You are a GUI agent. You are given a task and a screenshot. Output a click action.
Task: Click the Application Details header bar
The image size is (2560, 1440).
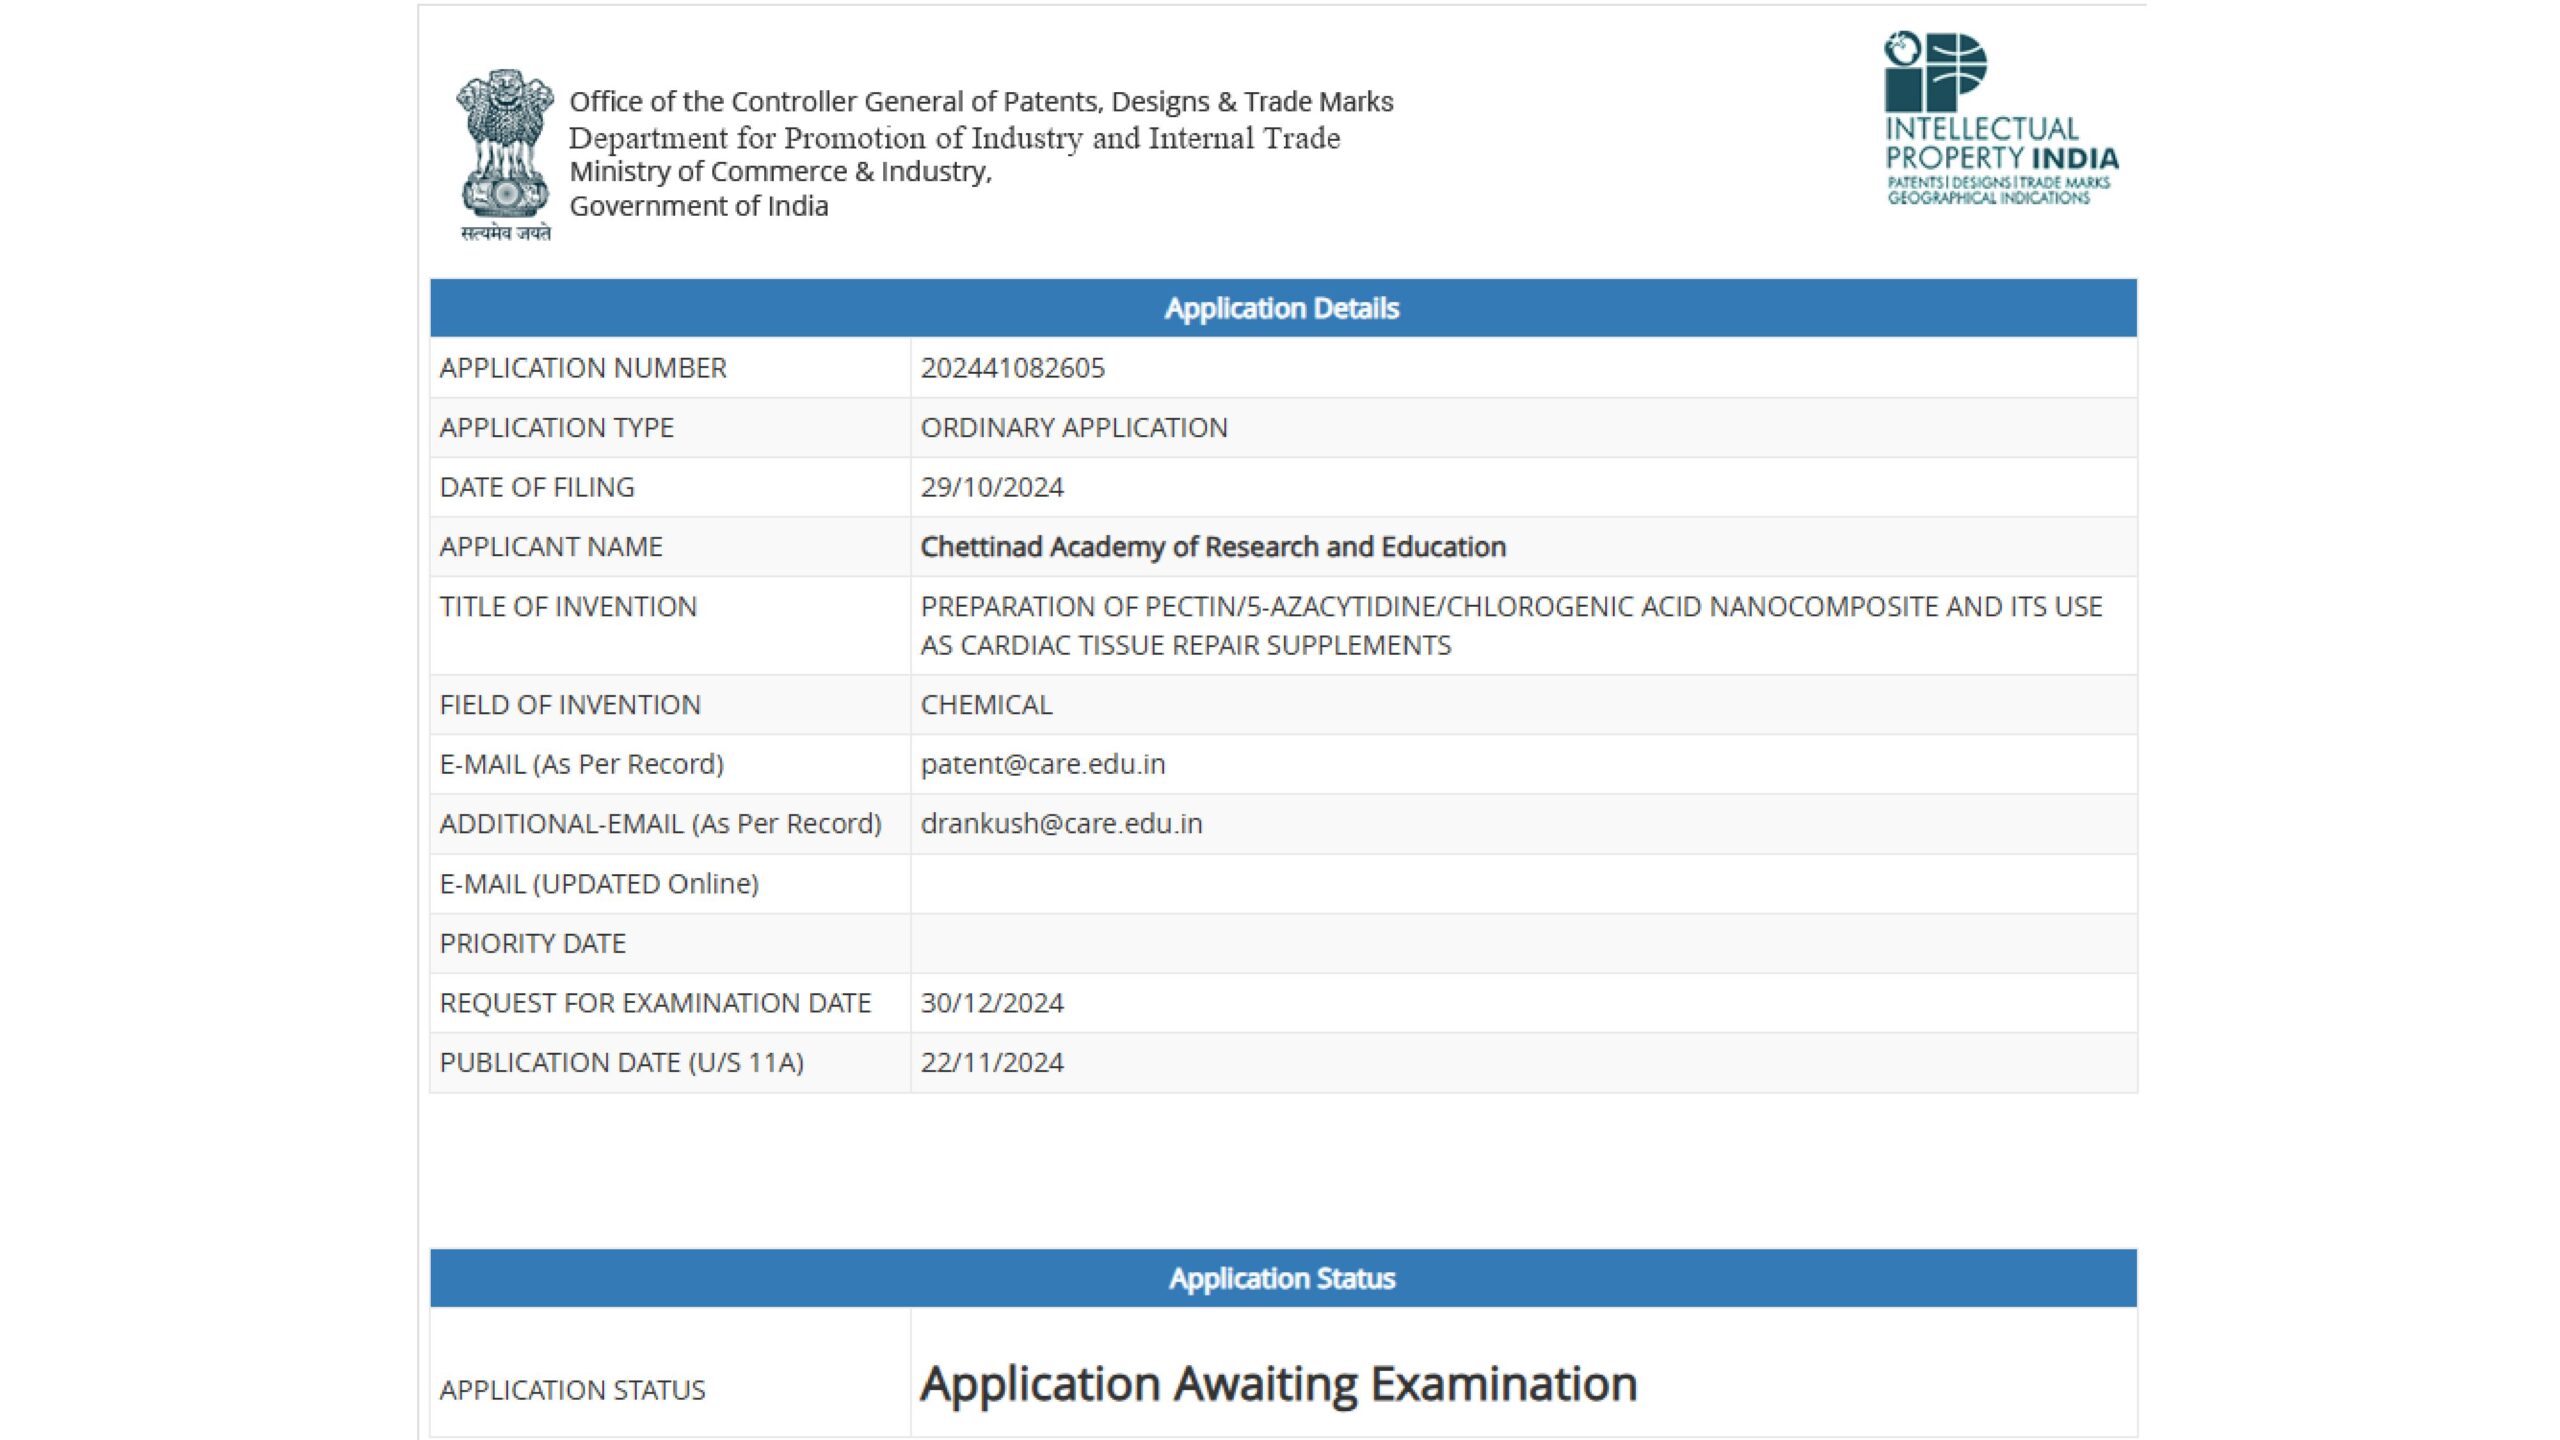1282,308
